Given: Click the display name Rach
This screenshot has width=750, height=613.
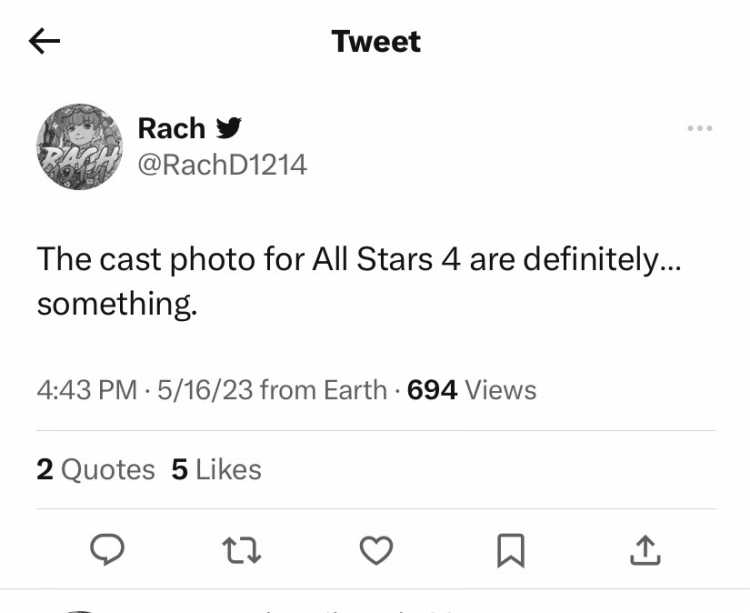Looking at the screenshot, I should coord(171,129).
